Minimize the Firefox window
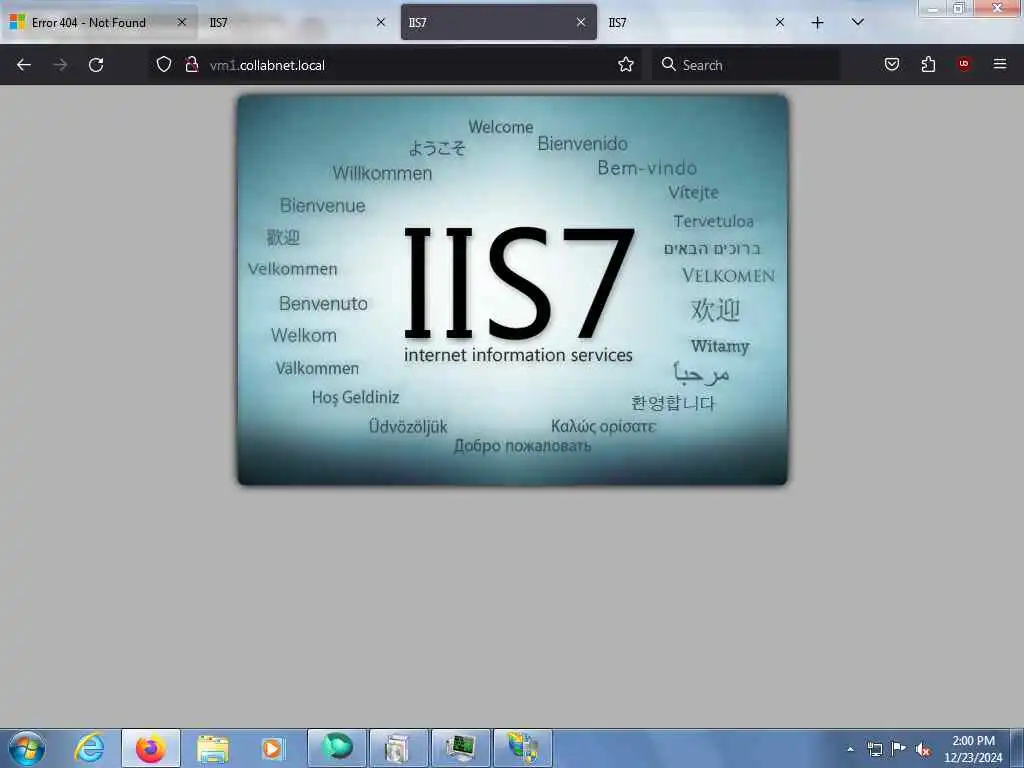Screen dimensions: 1024x768 pyautogui.click(x=933, y=8)
